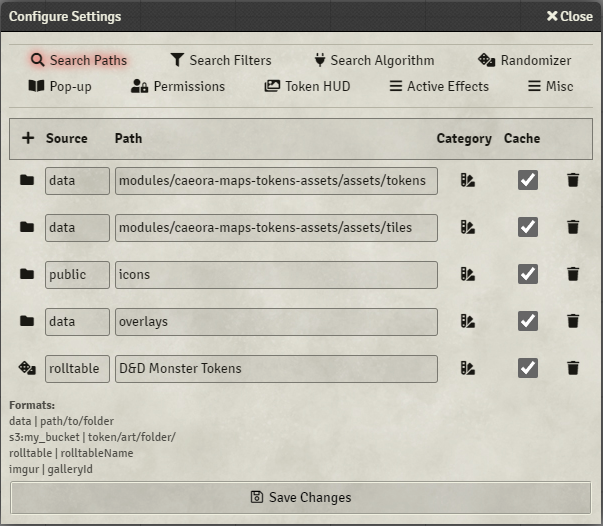
Task: Toggle Cache for the assets/tokens path
Action: (x=528, y=180)
